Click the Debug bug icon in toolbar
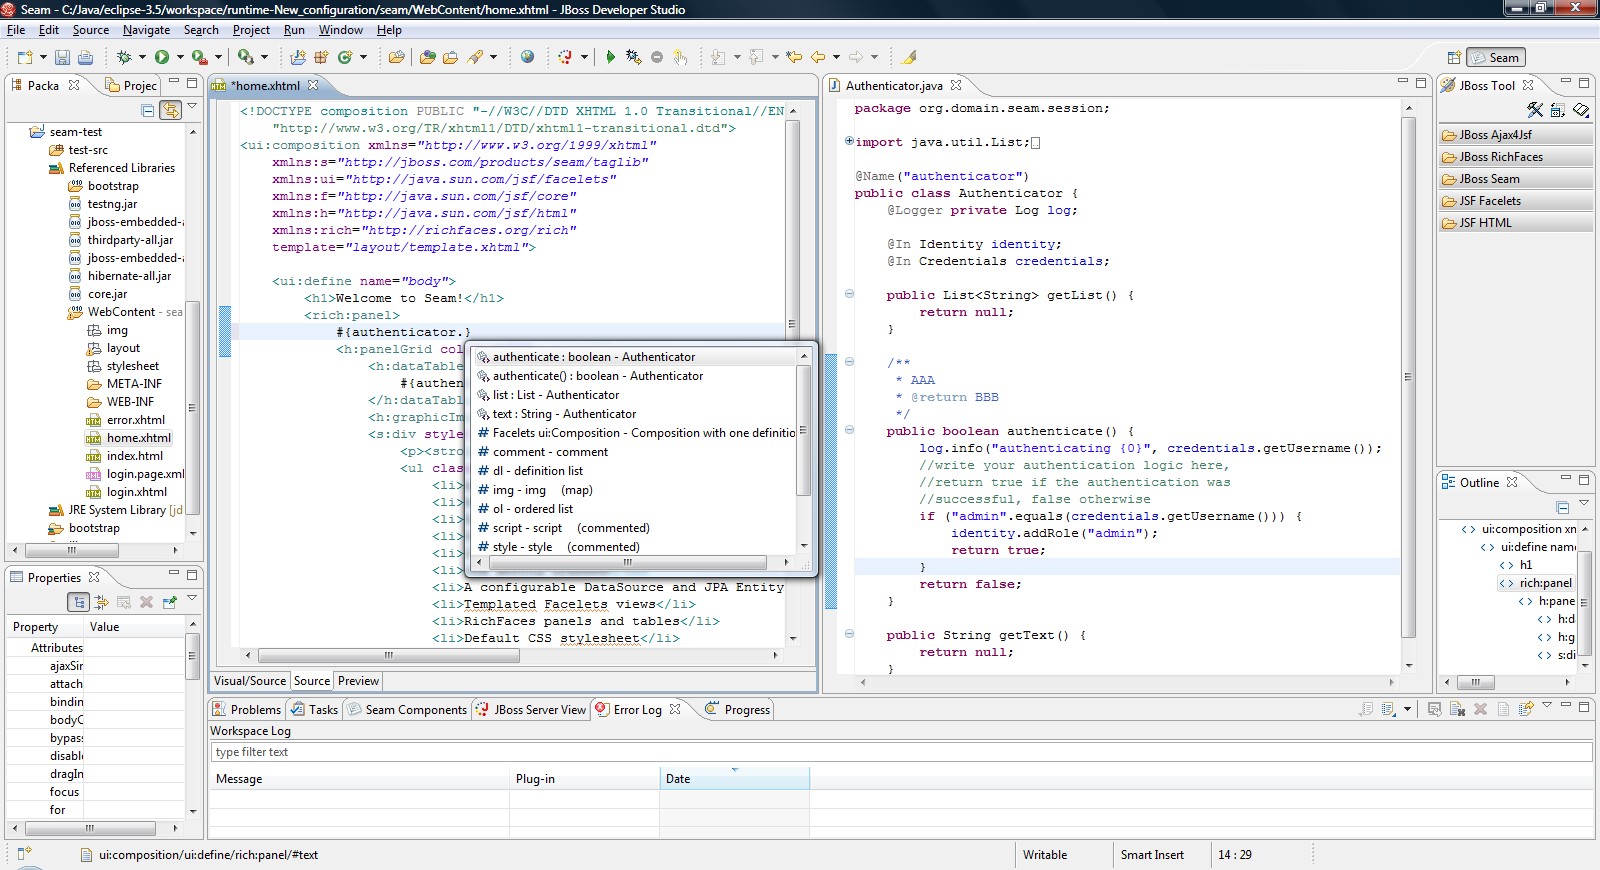This screenshot has width=1600, height=870. (x=124, y=58)
